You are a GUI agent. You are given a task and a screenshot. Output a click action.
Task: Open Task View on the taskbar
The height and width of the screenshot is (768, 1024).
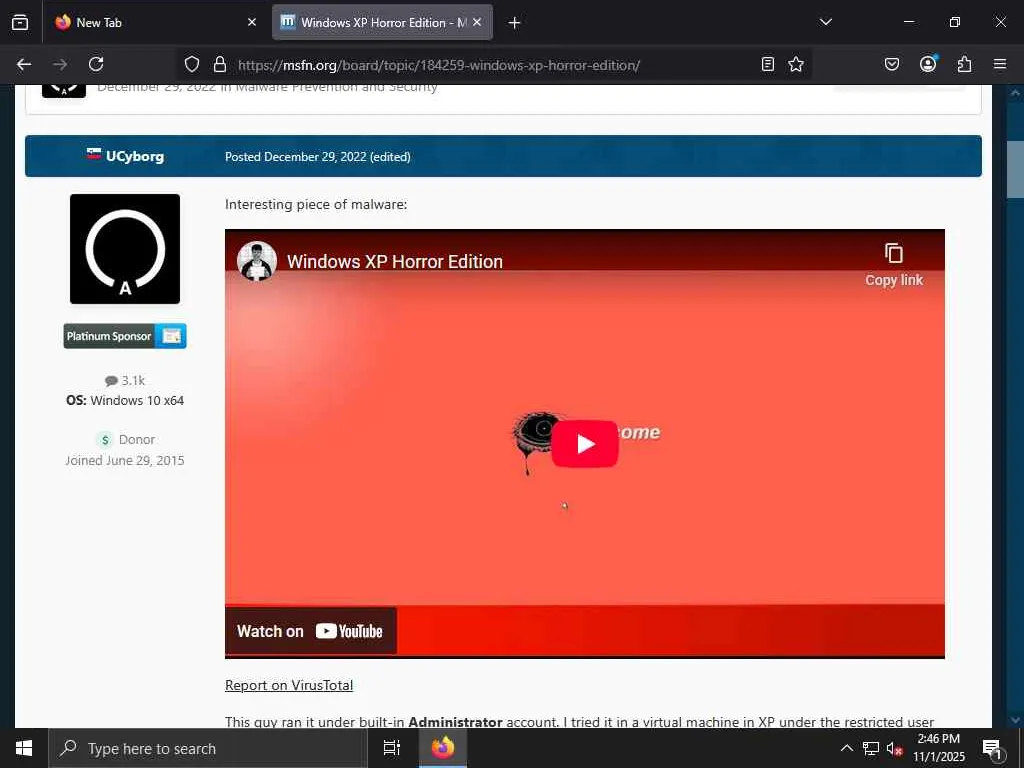(x=391, y=748)
